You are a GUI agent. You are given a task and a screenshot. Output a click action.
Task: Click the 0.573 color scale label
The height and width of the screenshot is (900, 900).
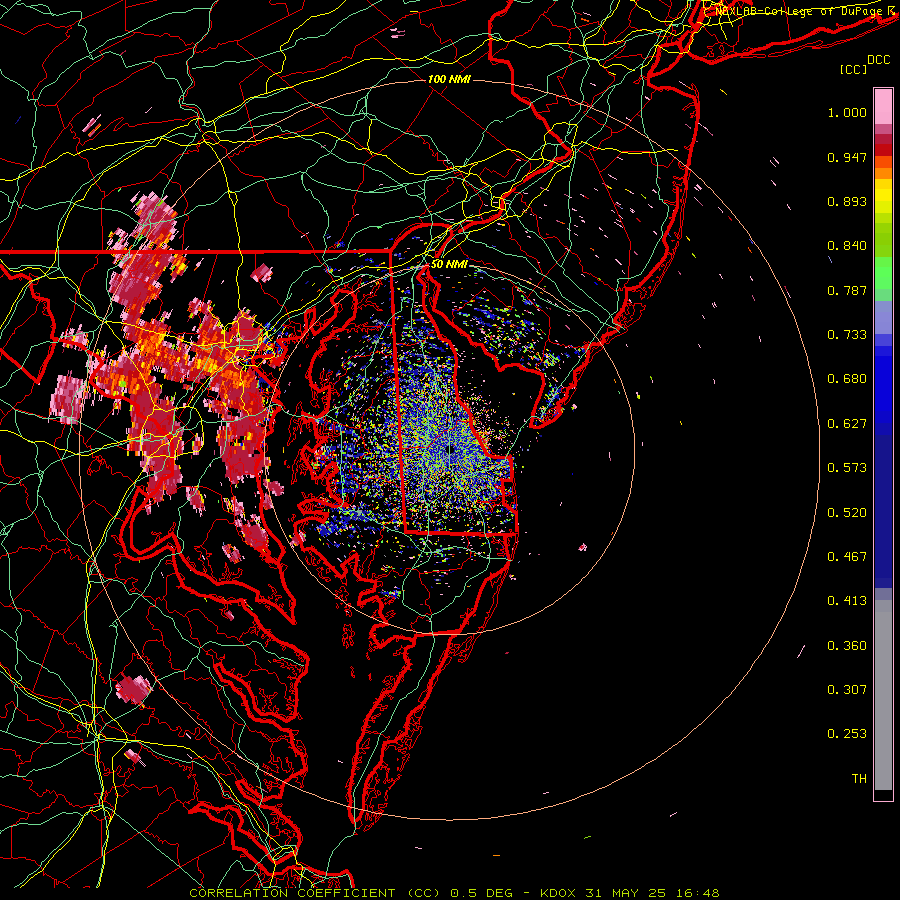(847, 468)
